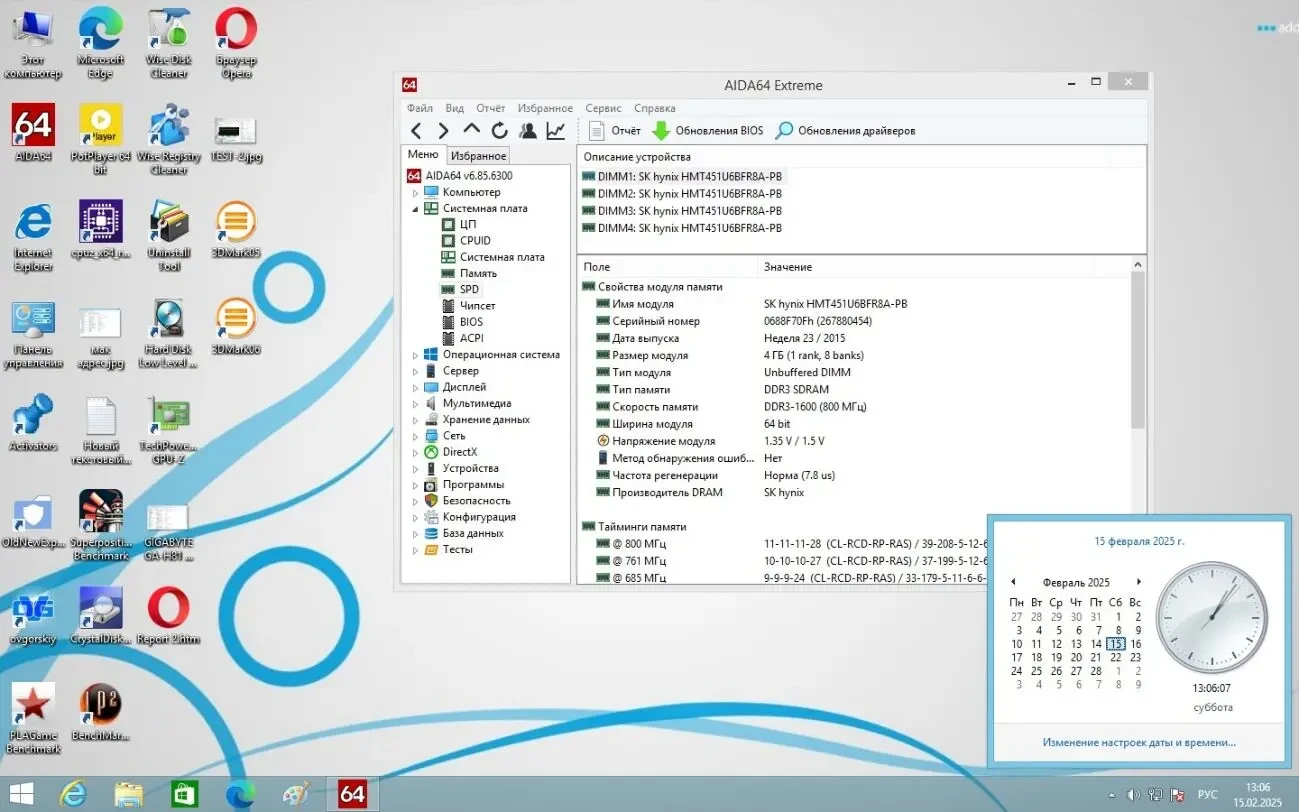Click the refresh icon in the toolbar
1299x812 pixels.
[499, 130]
